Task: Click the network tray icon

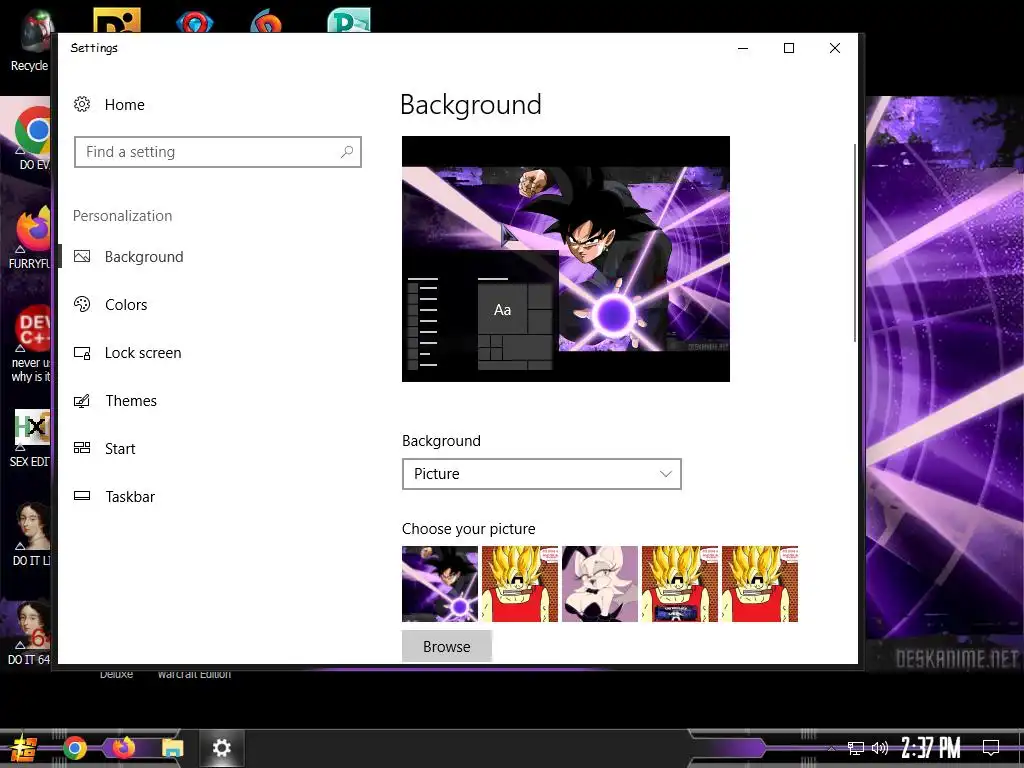Action: 856,748
